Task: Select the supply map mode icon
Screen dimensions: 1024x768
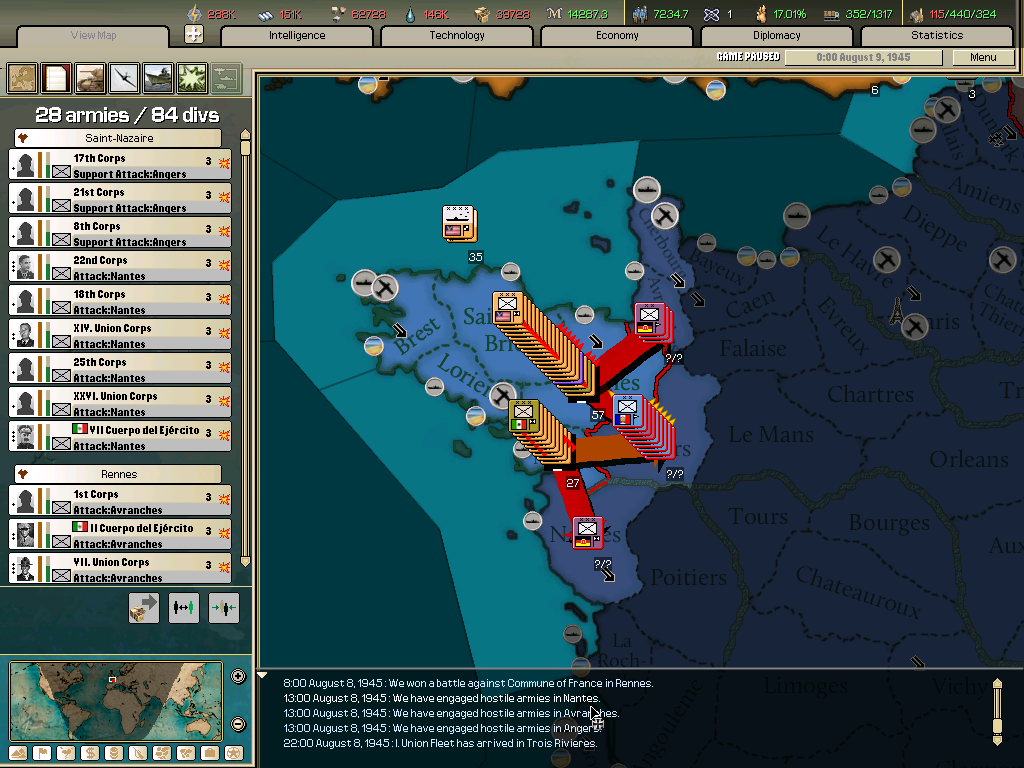Action: (x=139, y=755)
